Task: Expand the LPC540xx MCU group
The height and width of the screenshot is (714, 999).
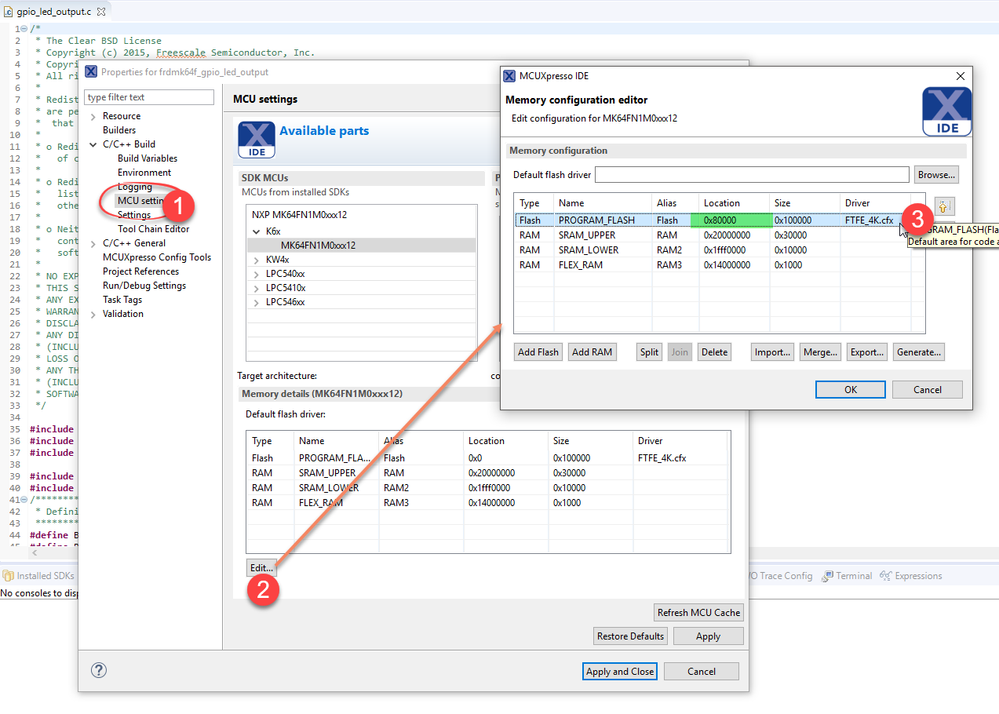Action: pyautogui.click(x=256, y=274)
